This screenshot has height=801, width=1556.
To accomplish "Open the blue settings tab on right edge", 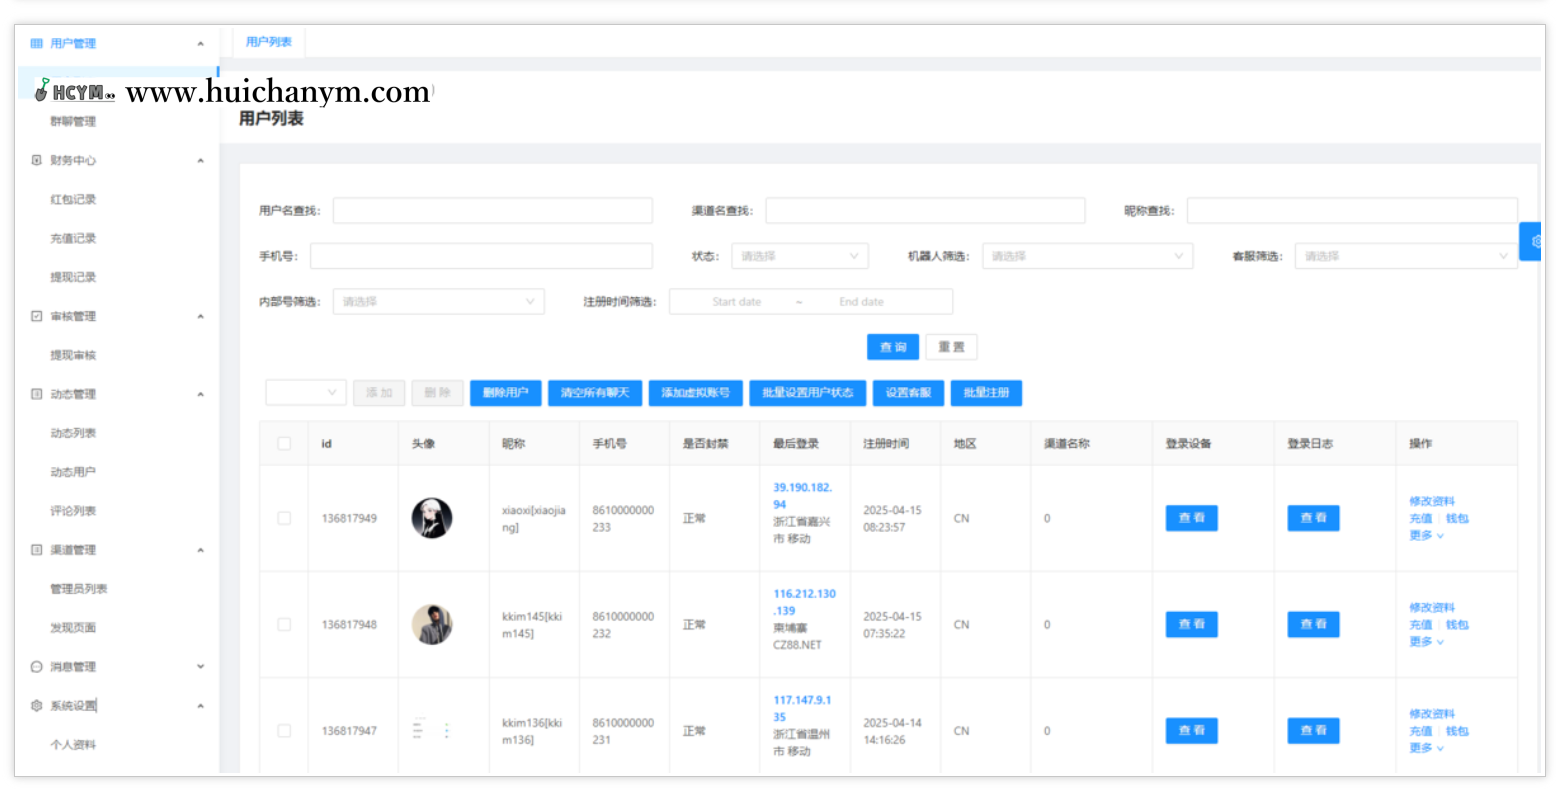I will pyautogui.click(x=1532, y=241).
